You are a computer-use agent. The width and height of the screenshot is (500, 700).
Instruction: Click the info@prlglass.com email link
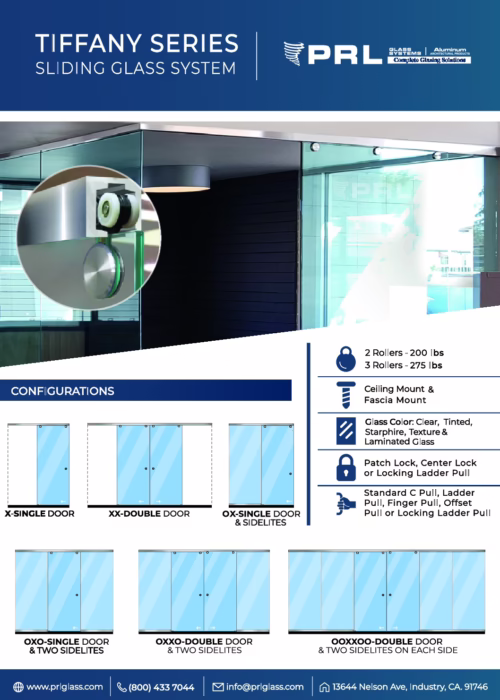tap(265, 687)
